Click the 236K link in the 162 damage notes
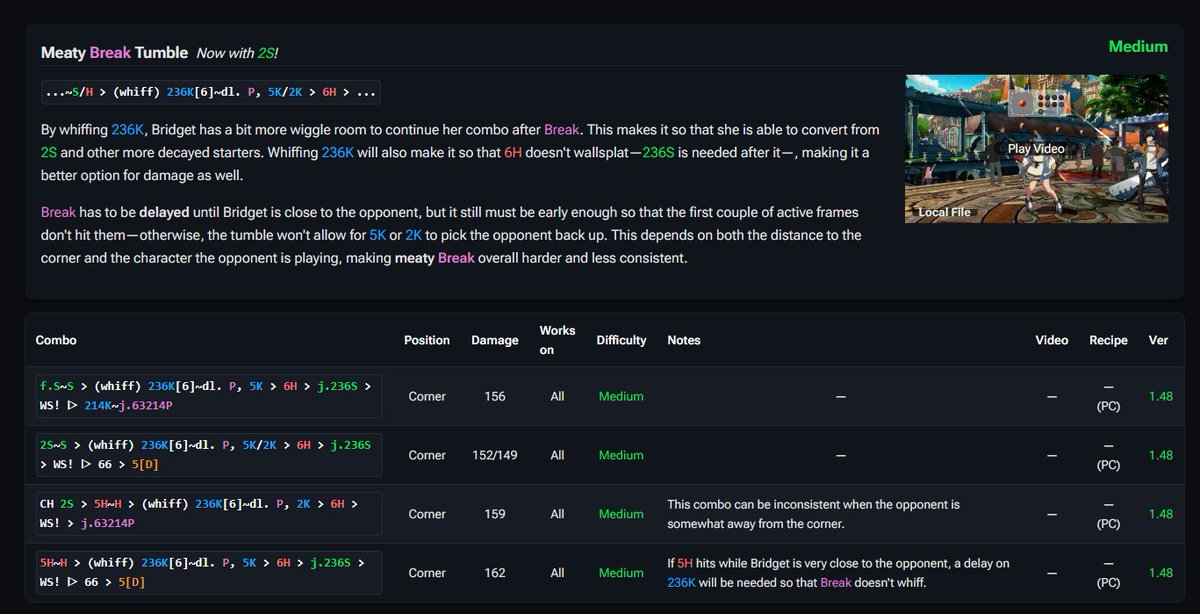The image size is (1200, 614). click(681, 582)
